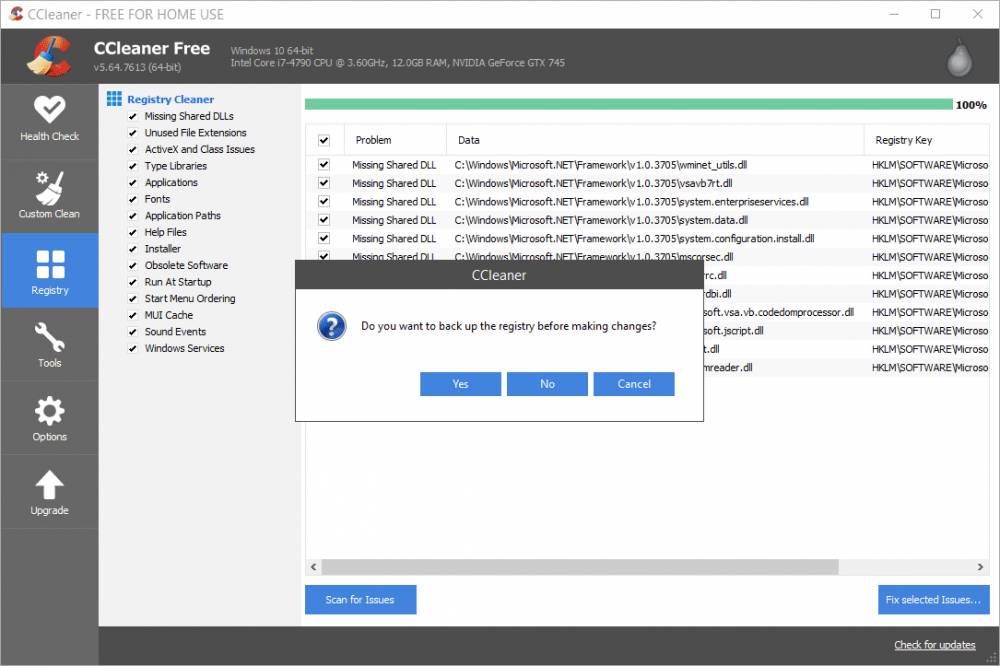Uncheck the system.enterpriseservices.dll row checkbox
1000x666 pixels.
point(324,202)
